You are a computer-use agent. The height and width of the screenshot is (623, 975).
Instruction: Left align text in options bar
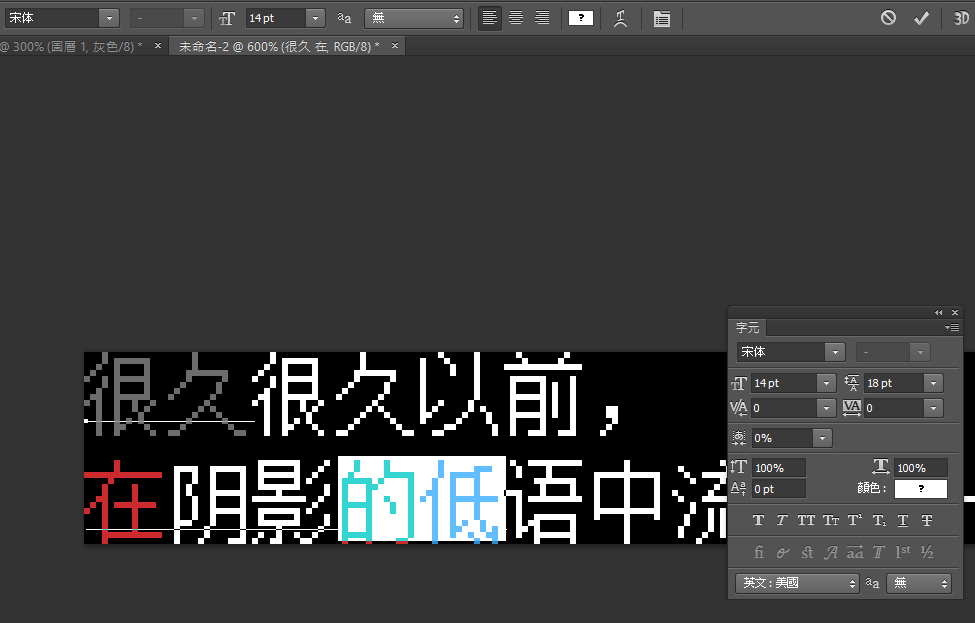coord(489,19)
